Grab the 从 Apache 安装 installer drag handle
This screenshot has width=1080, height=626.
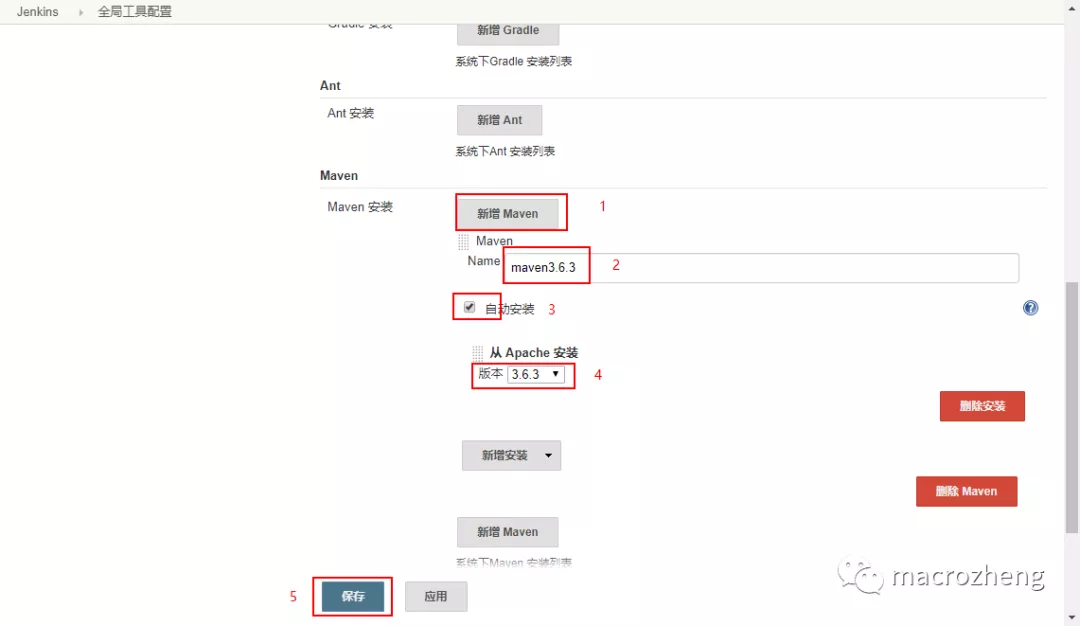[x=477, y=353]
